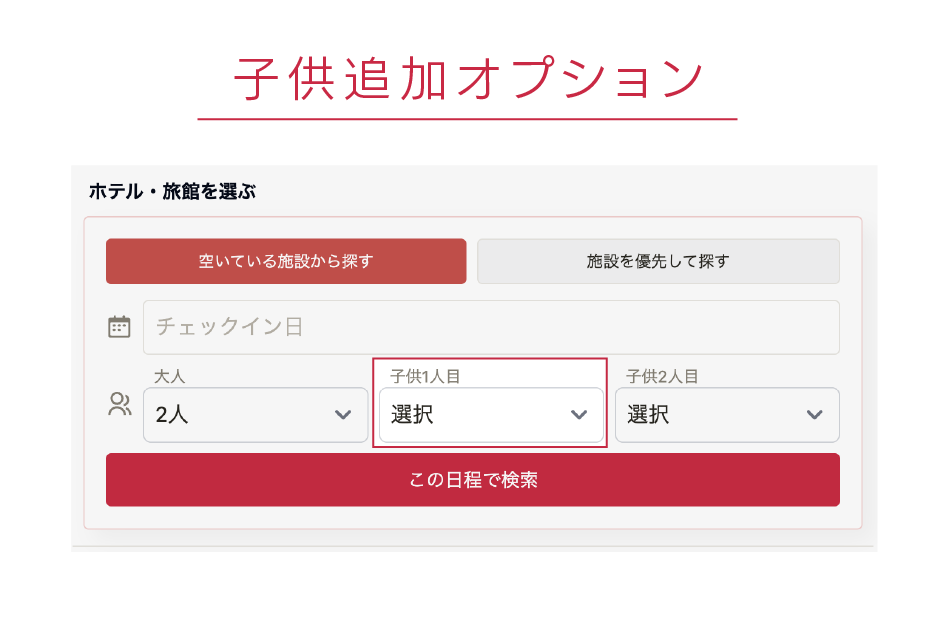The image size is (935, 625).
Task: Switch to the 施設を優先して探す tab
Action: [658, 261]
